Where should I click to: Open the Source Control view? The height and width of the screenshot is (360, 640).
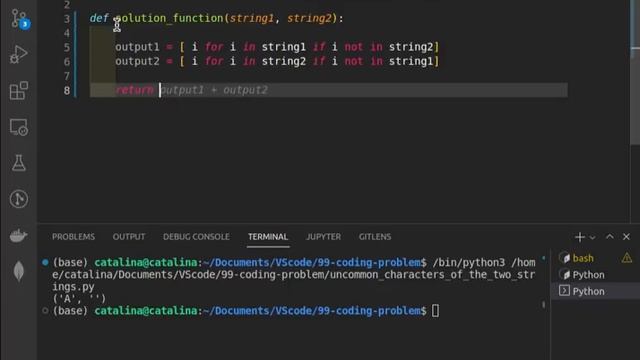pos(19,19)
